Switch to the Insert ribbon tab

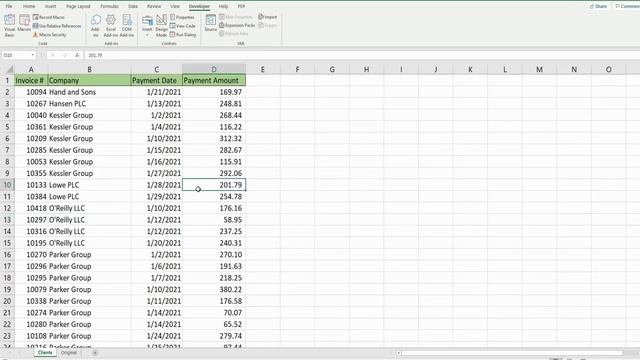pyautogui.click(x=50, y=6)
